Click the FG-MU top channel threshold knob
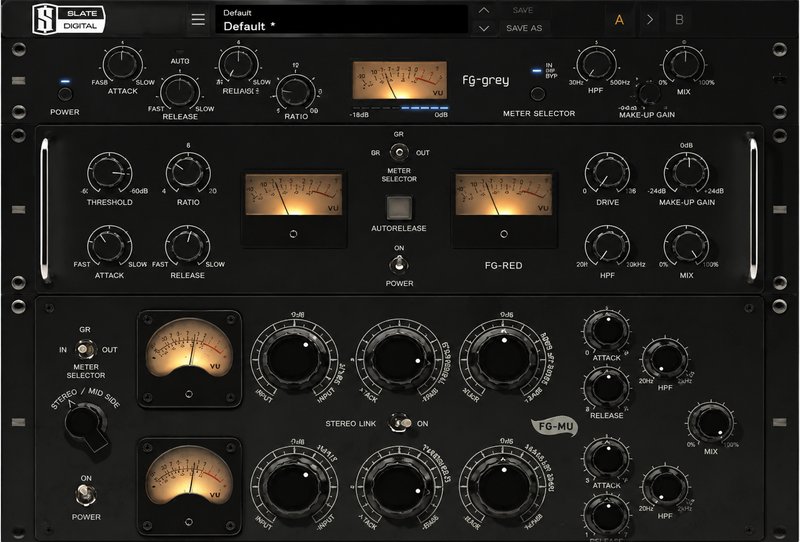 [399, 359]
